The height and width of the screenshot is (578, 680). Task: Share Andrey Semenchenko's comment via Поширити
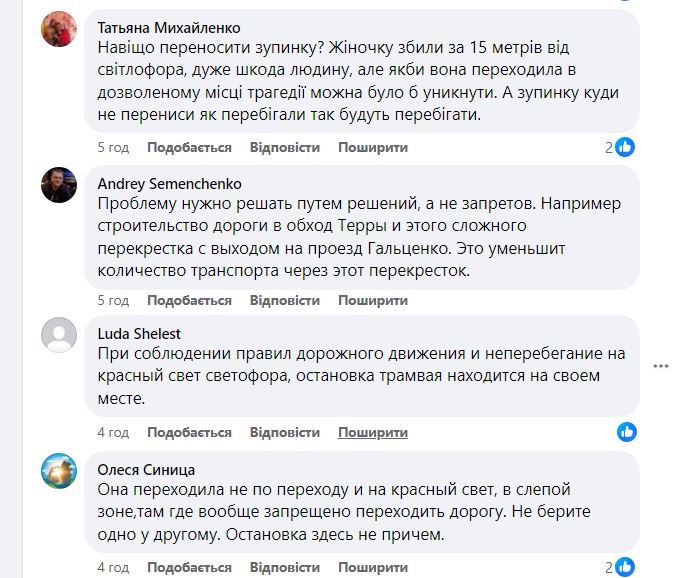point(373,300)
